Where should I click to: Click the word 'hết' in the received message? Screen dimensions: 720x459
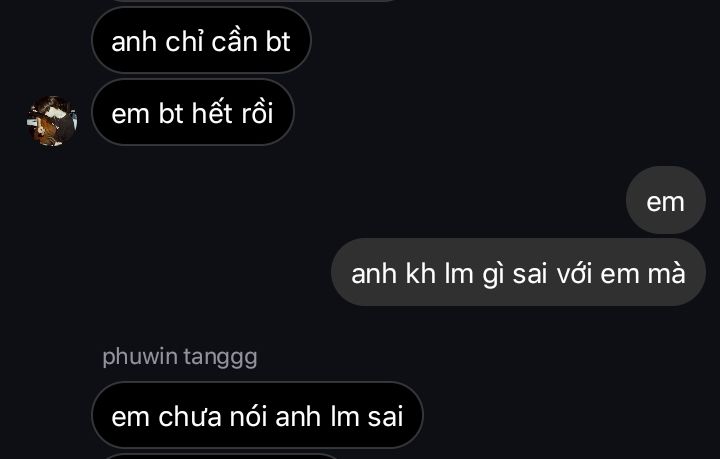click(x=212, y=113)
